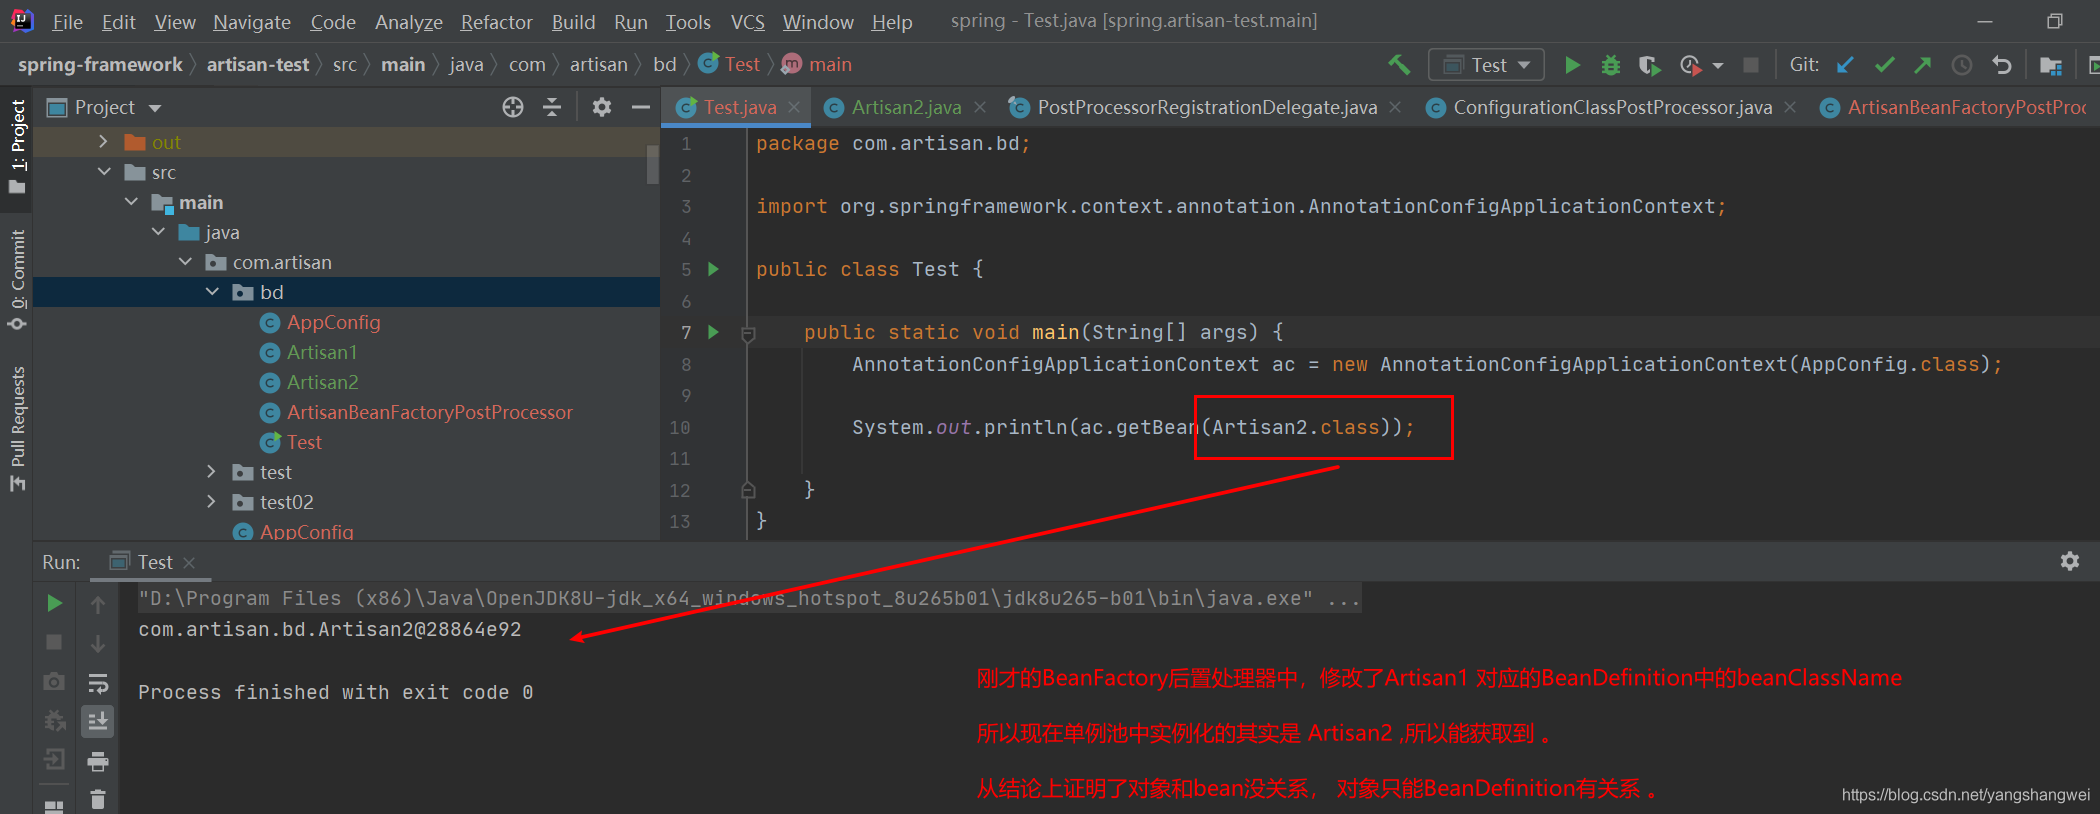2100x814 pixels.
Task: Click locate-file crosshair in Project panel
Action: 513,107
